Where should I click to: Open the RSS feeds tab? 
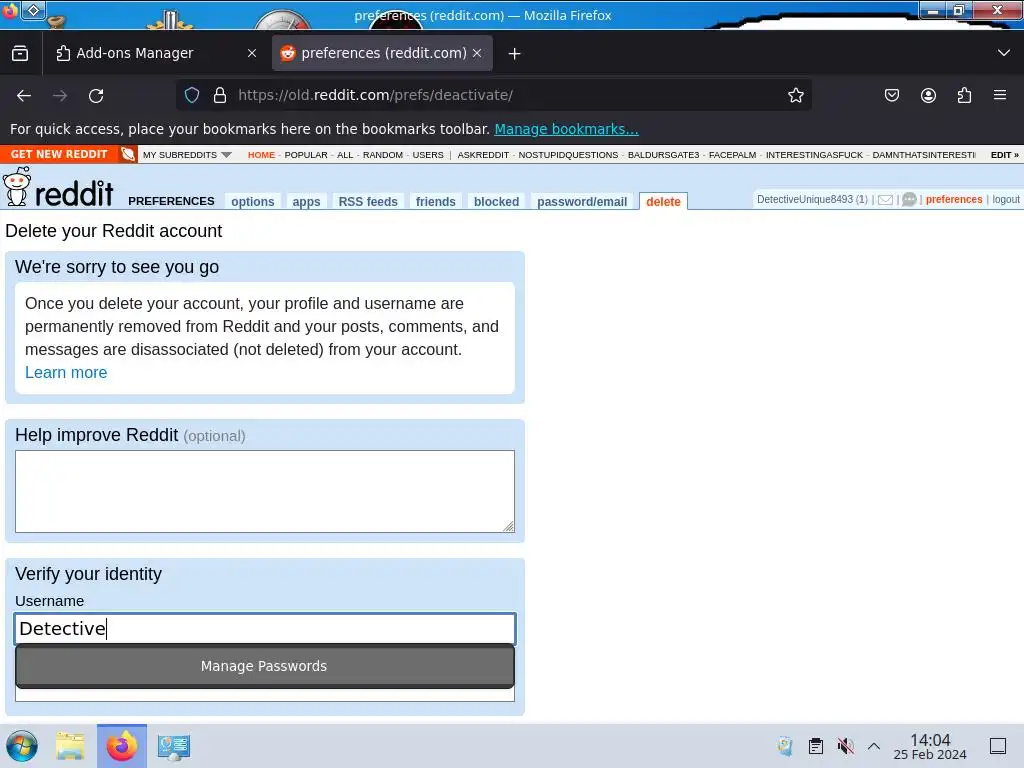click(x=368, y=202)
